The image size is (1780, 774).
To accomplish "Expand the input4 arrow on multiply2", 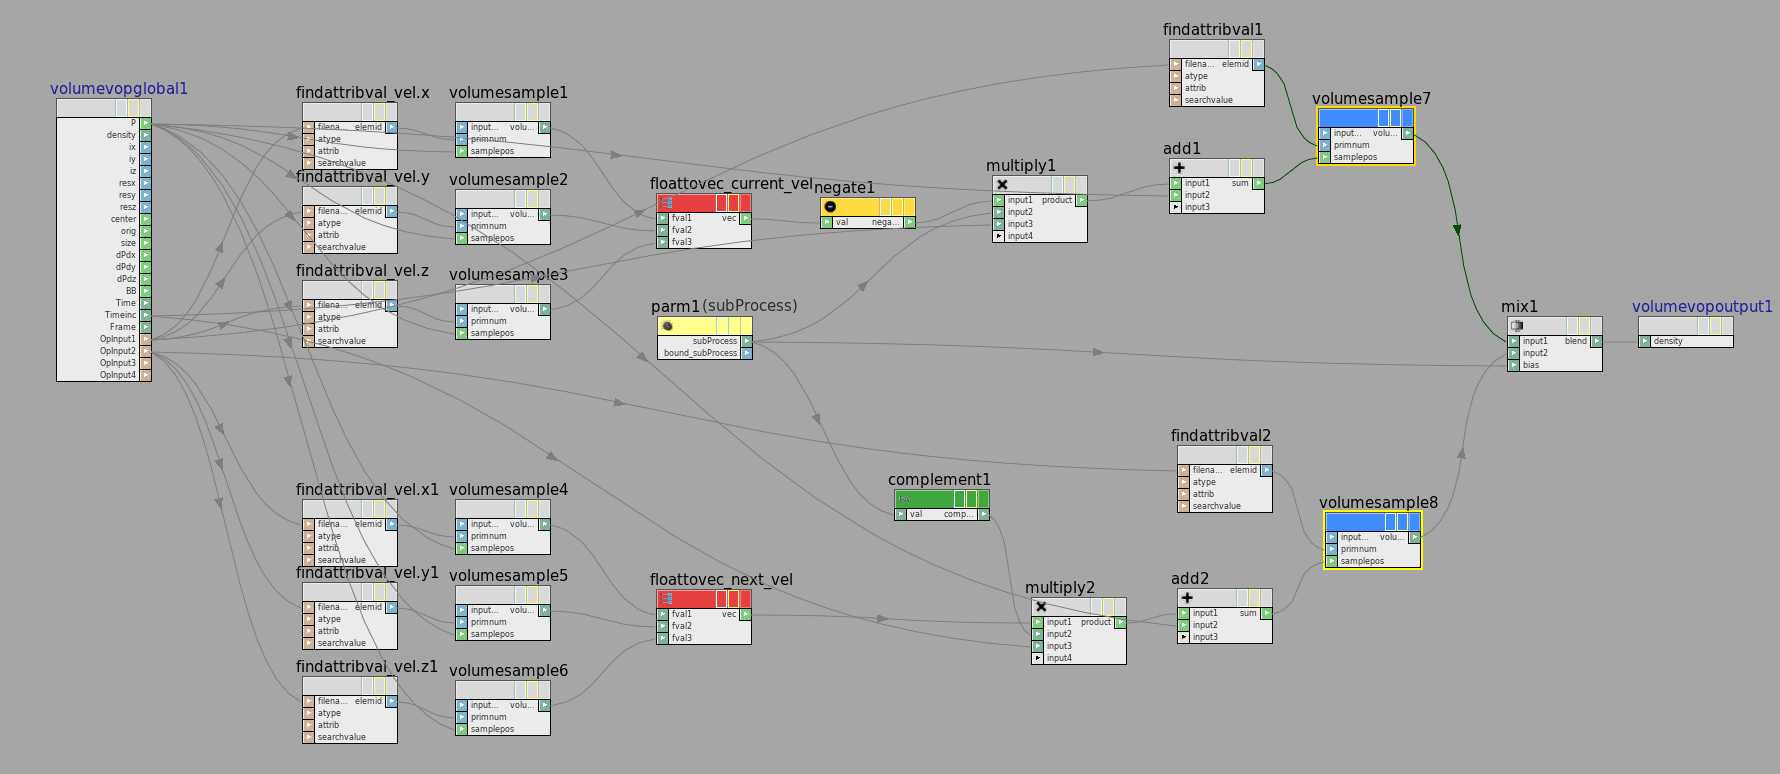I will coord(1037,658).
